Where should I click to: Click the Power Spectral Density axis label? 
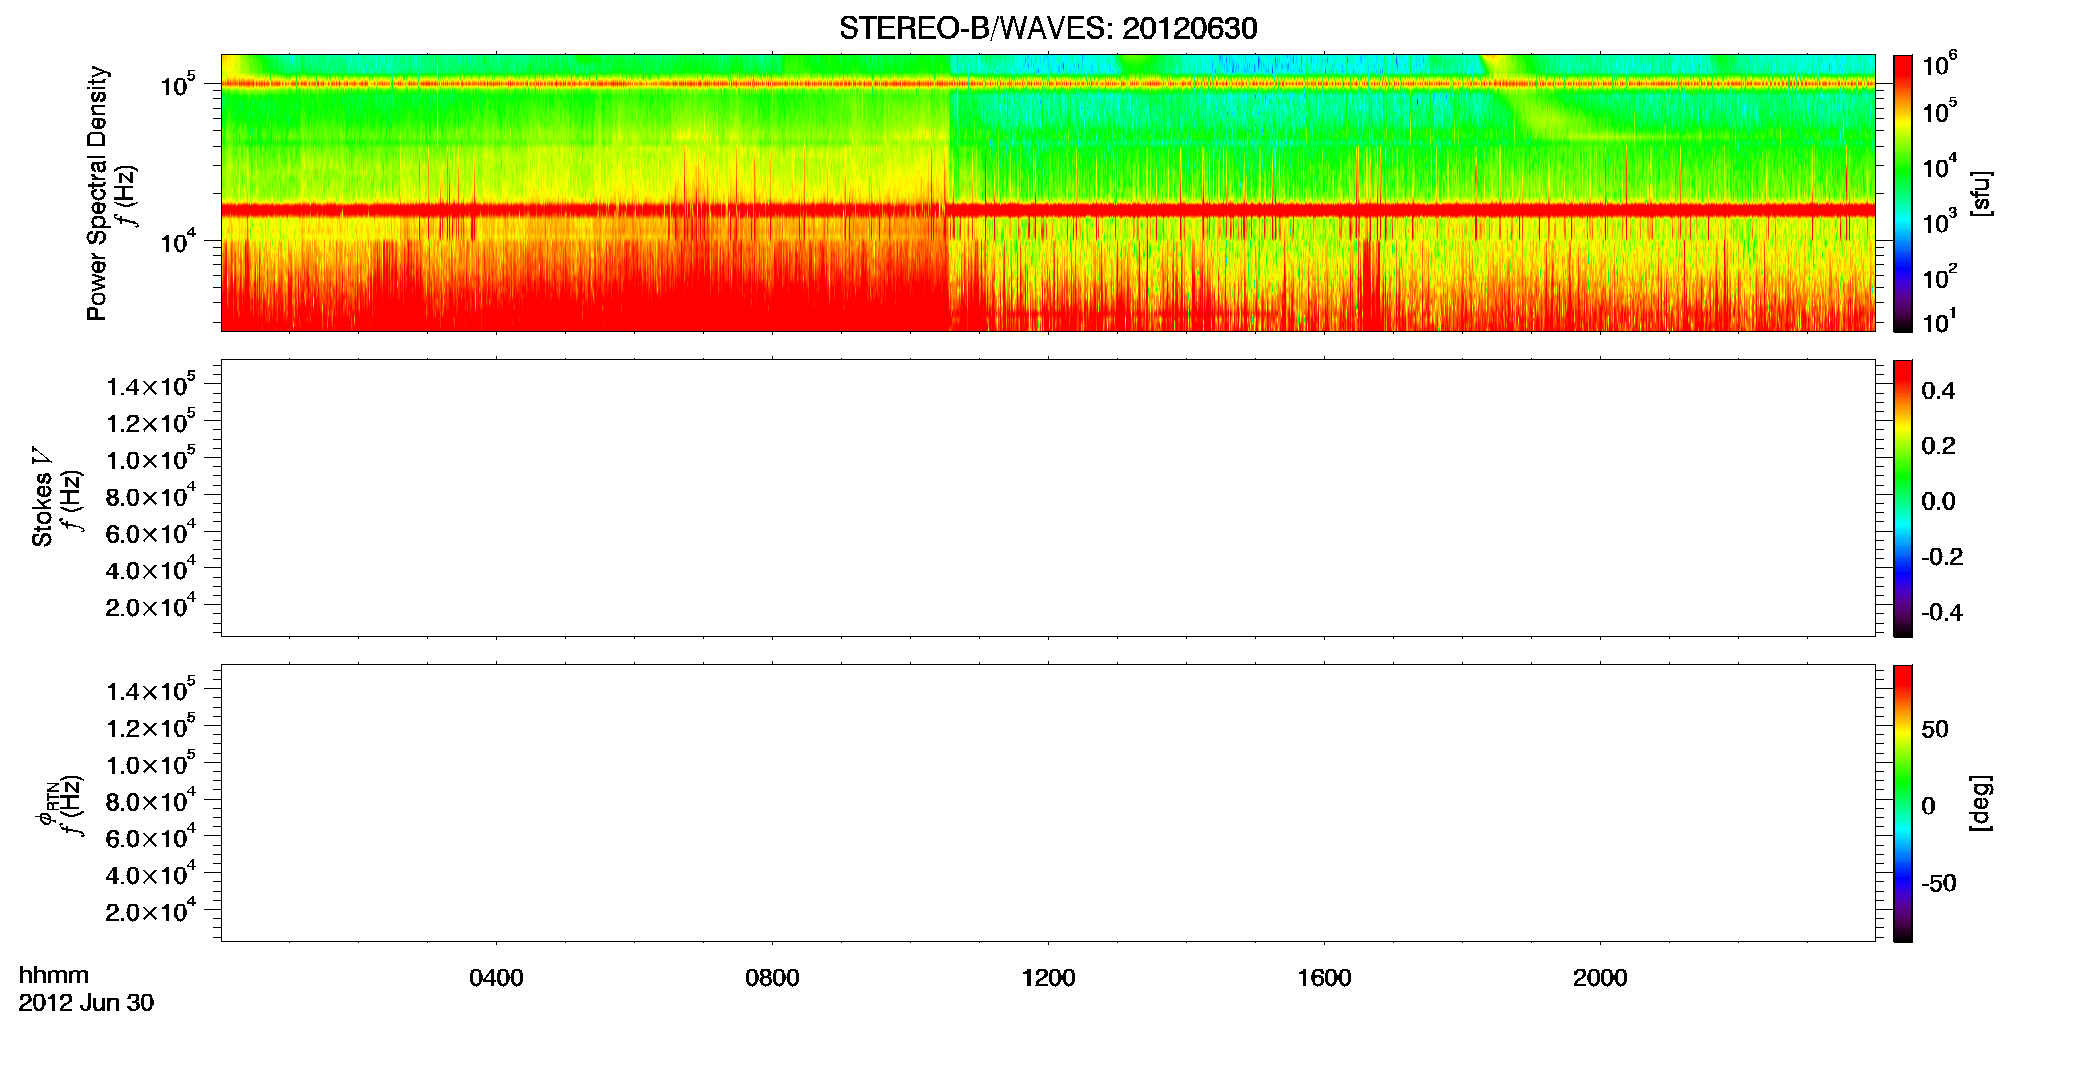(97, 193)
